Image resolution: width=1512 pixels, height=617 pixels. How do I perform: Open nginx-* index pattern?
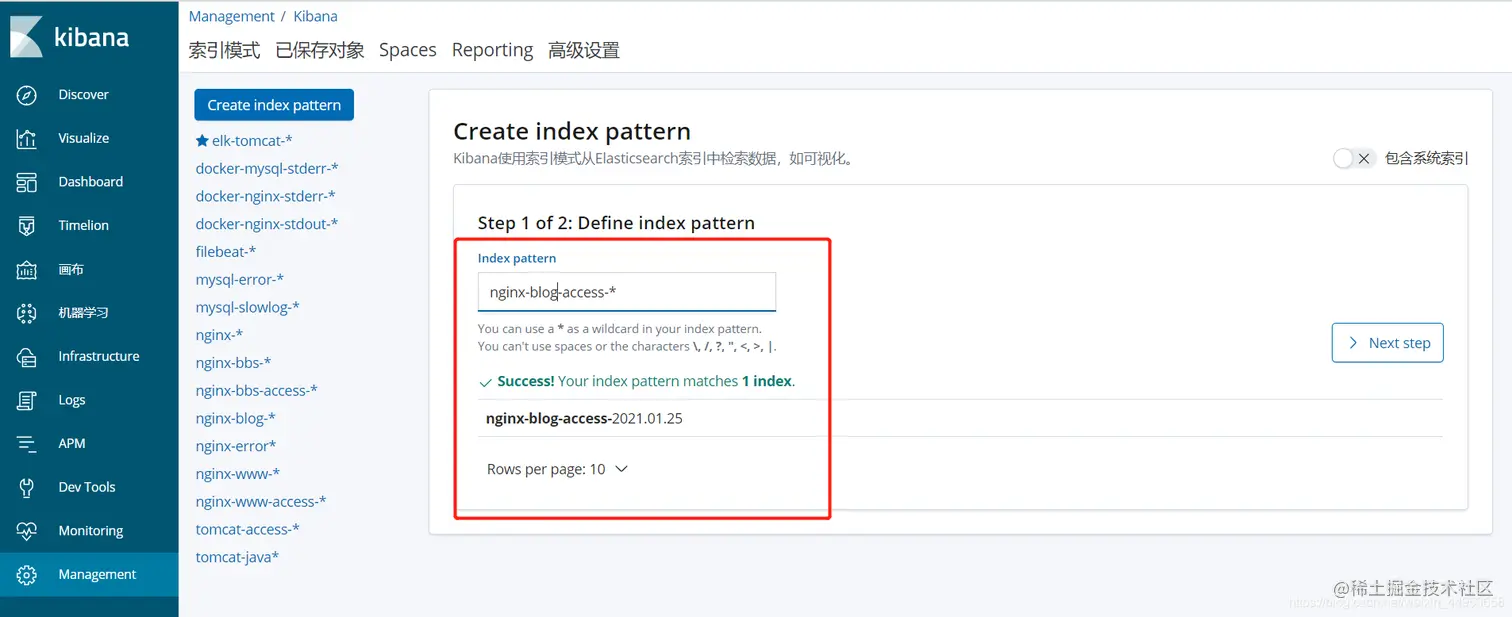[219, 335]
